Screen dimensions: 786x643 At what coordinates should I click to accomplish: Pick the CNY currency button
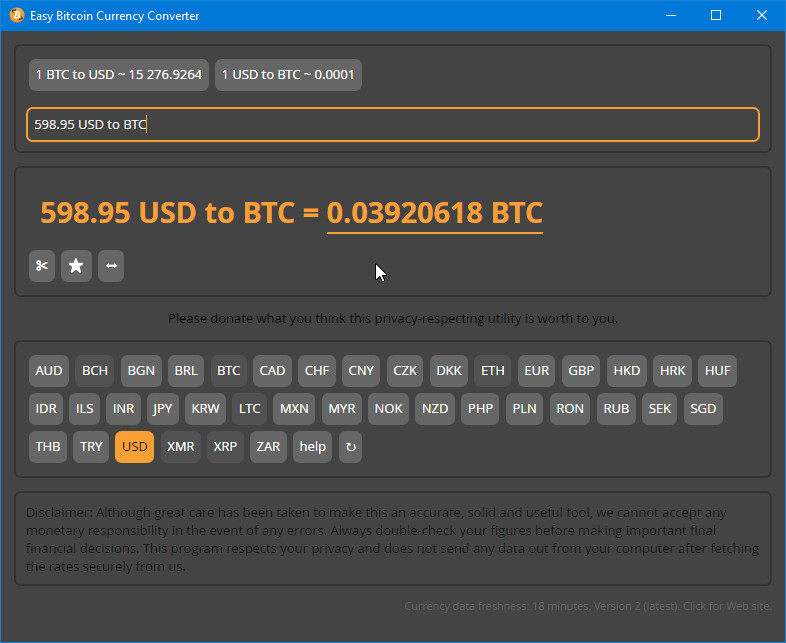361,371
